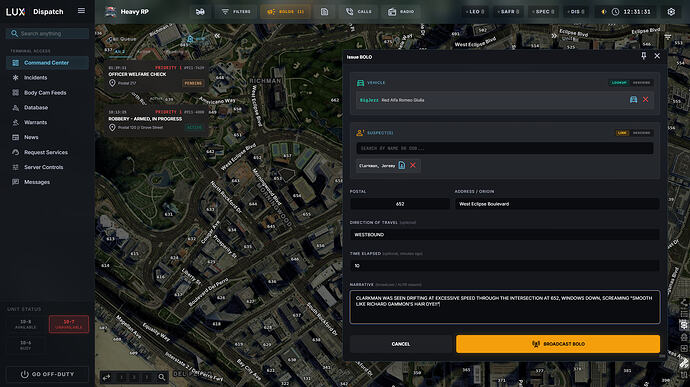This screenshot has height=387, width=690.
Task: Set unit status to 10-8 Available
Action: 26,324
